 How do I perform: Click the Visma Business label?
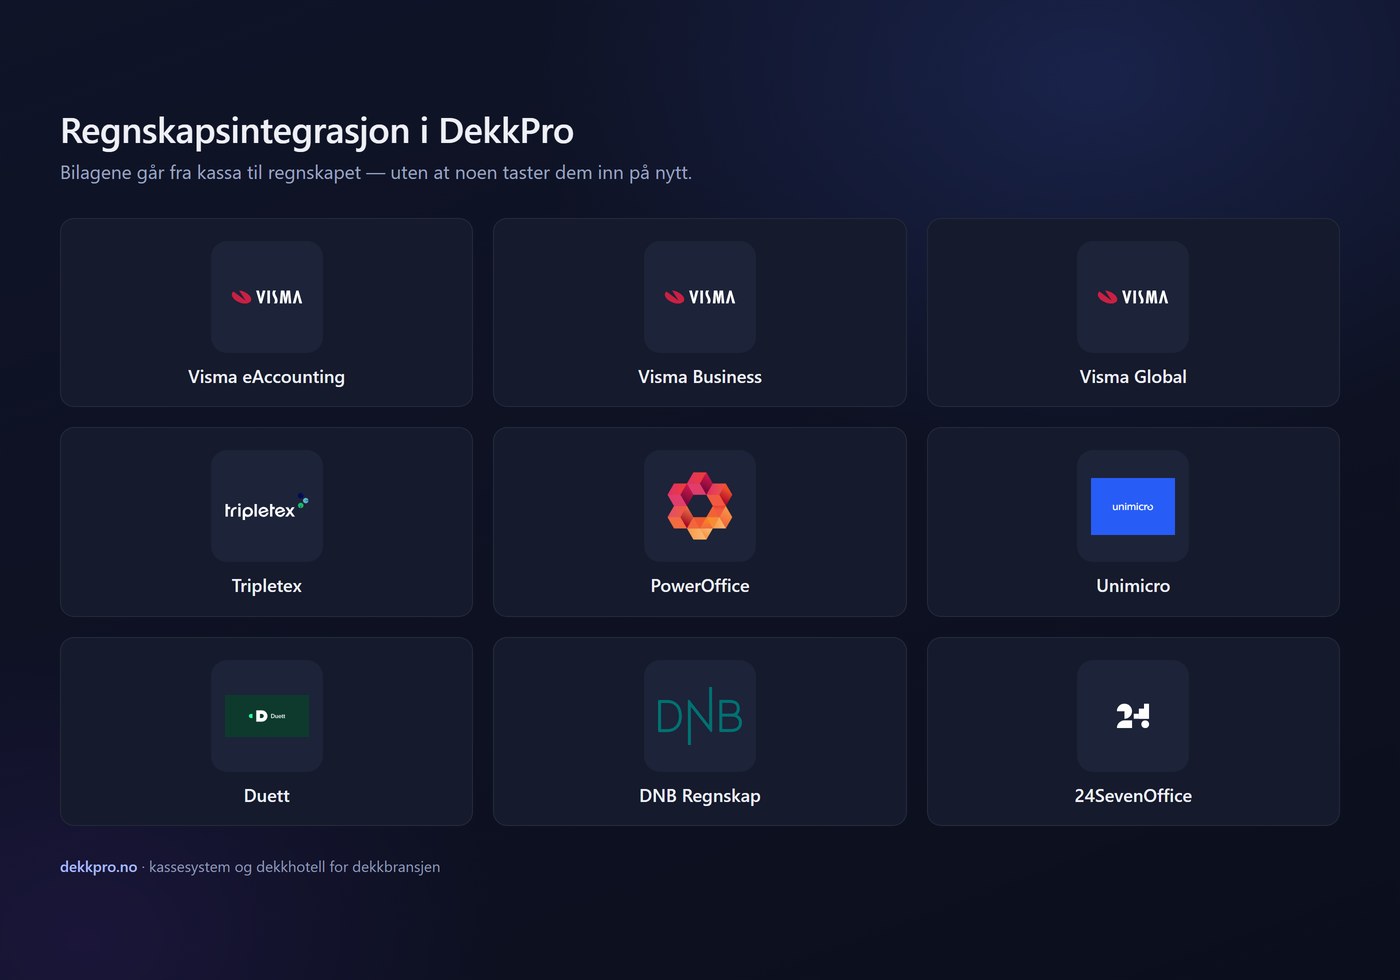[700, 377]
